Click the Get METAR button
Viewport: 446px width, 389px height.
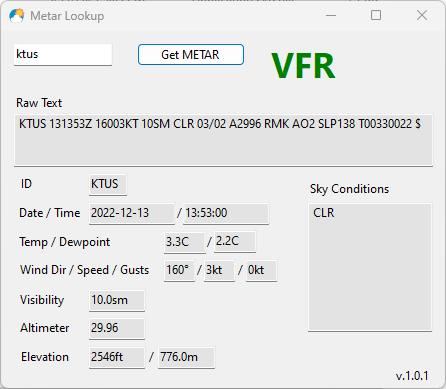click(x=191, y=54)
